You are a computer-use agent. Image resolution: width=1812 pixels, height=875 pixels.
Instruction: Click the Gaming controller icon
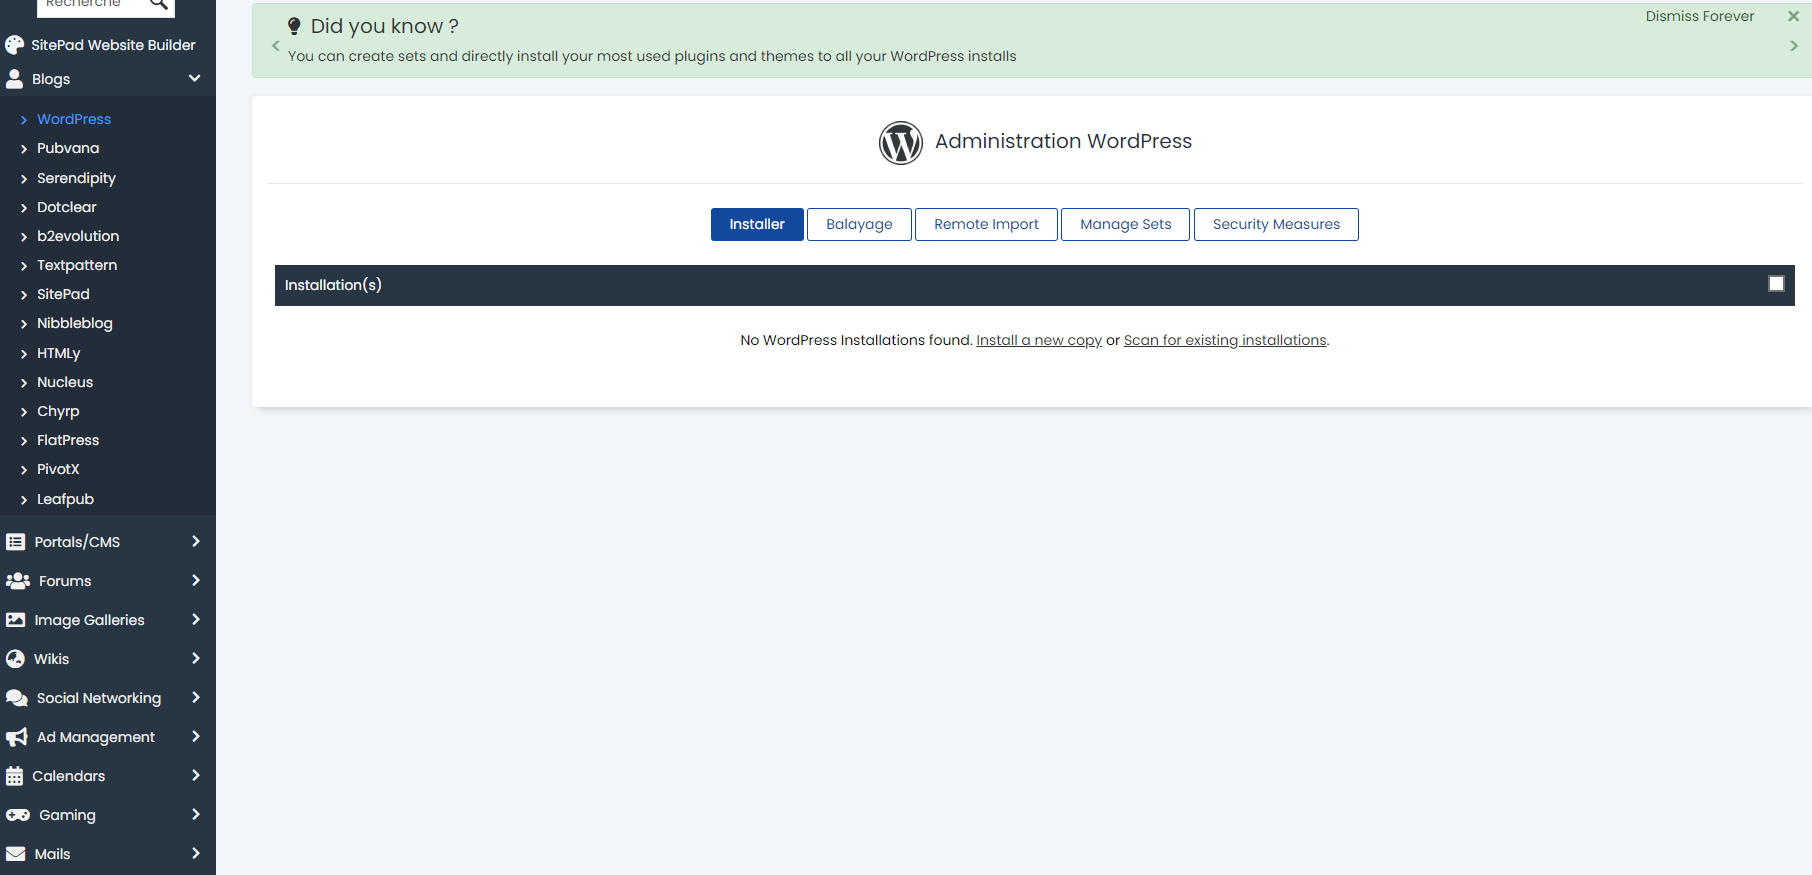coord(17,815)
